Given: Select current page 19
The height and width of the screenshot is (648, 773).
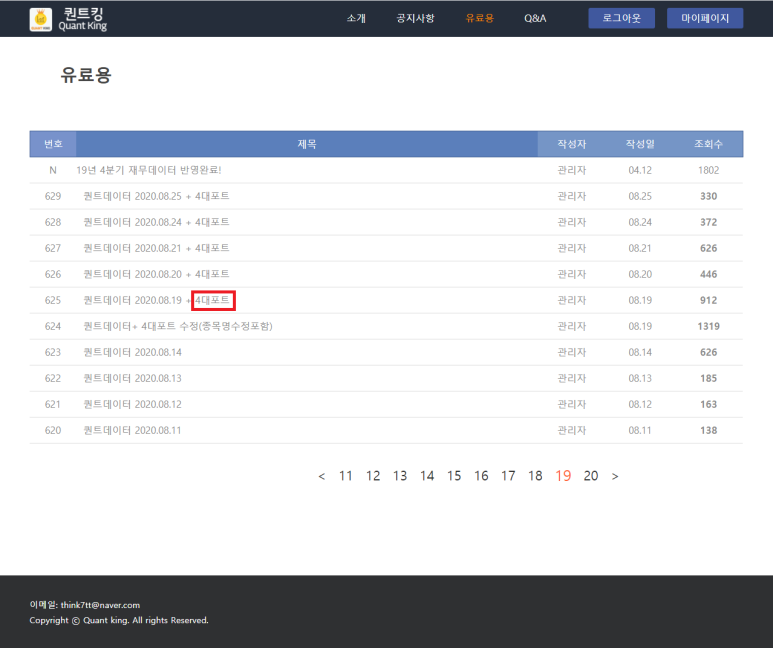Looking at the screenshot, I should pos(563,476).
